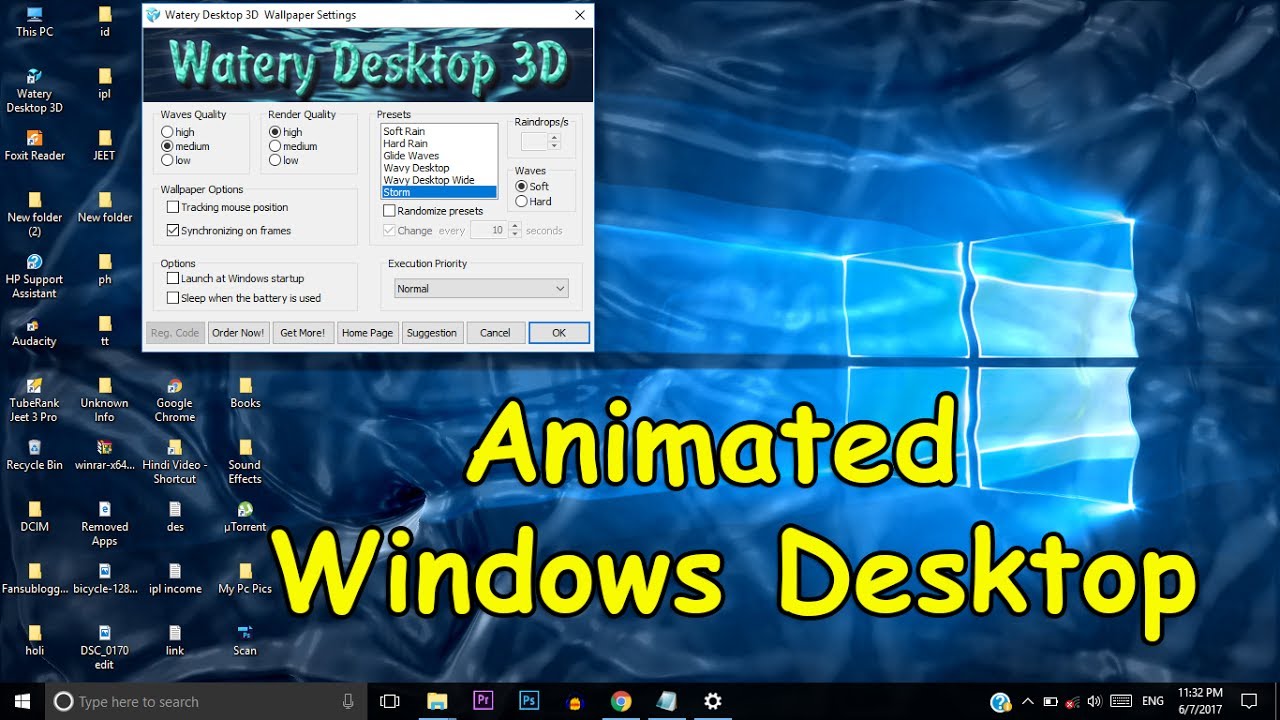Select the Wavy Desktop Wide preset

[x=439, y=180]
